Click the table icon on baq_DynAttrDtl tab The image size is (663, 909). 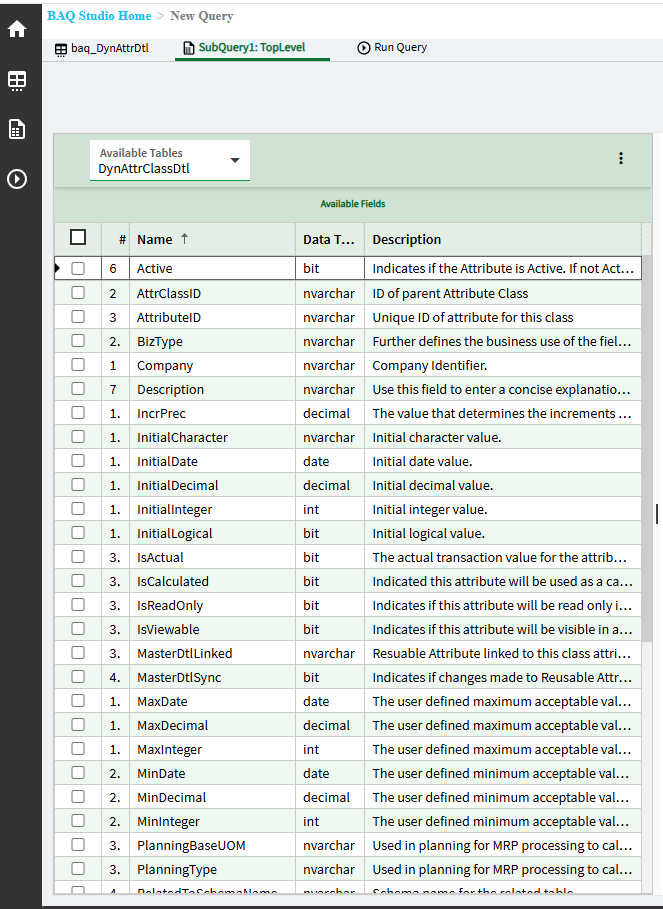coord(61,48)
